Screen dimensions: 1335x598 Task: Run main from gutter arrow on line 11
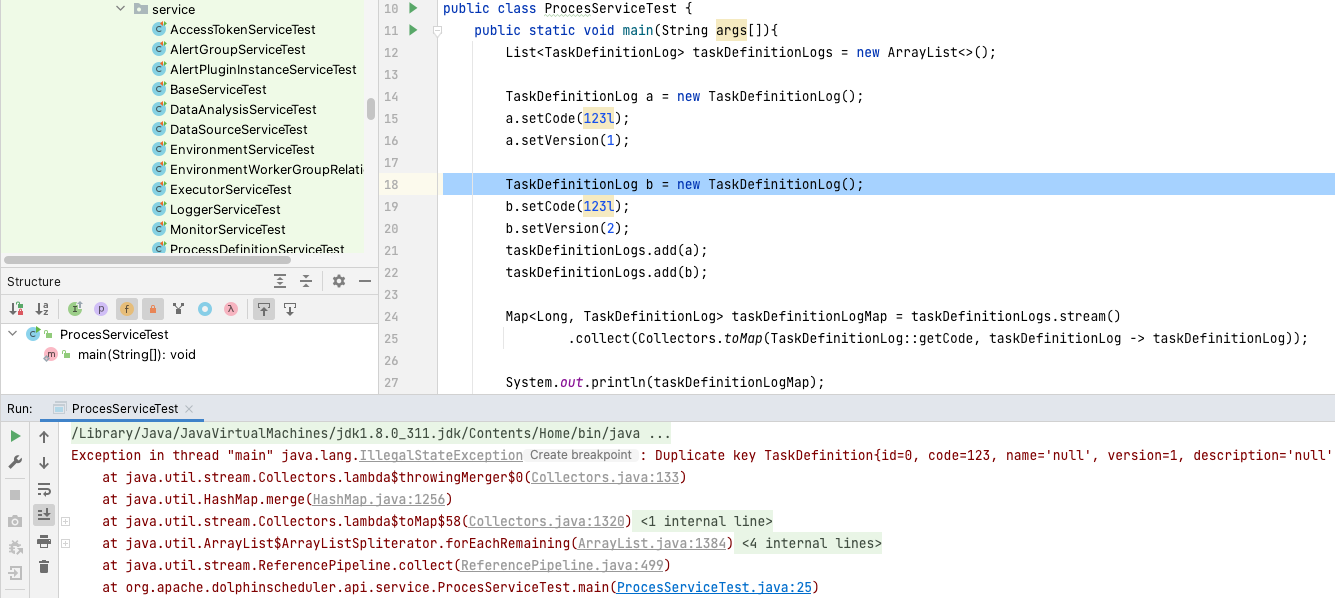tap(414, 31)
